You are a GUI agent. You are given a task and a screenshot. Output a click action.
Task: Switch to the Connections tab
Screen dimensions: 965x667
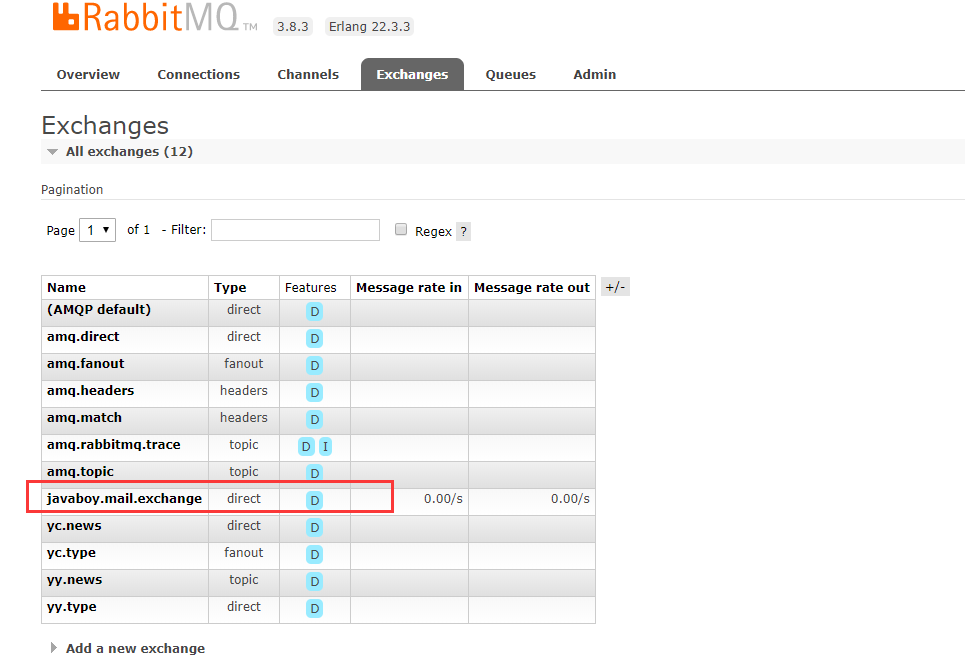point(198,74)
